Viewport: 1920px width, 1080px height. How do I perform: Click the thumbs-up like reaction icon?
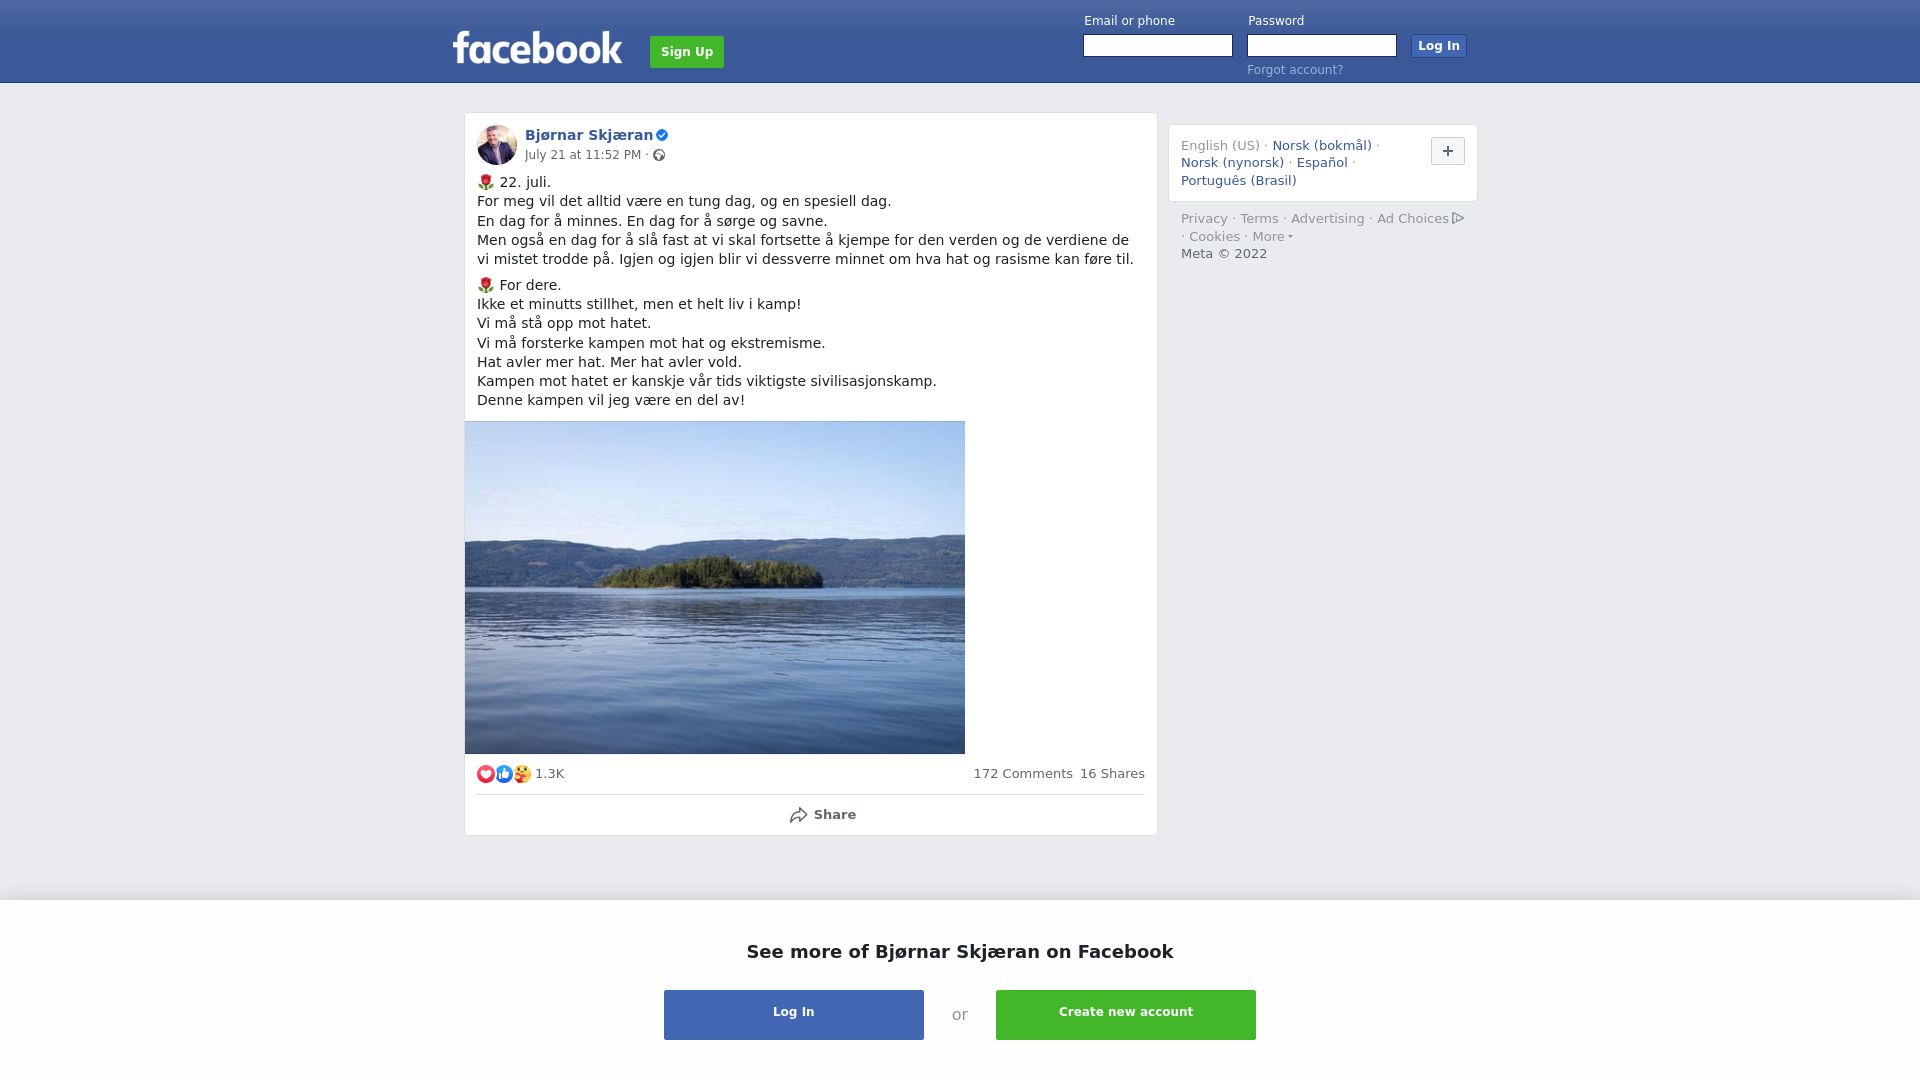[x=504, y=774]
